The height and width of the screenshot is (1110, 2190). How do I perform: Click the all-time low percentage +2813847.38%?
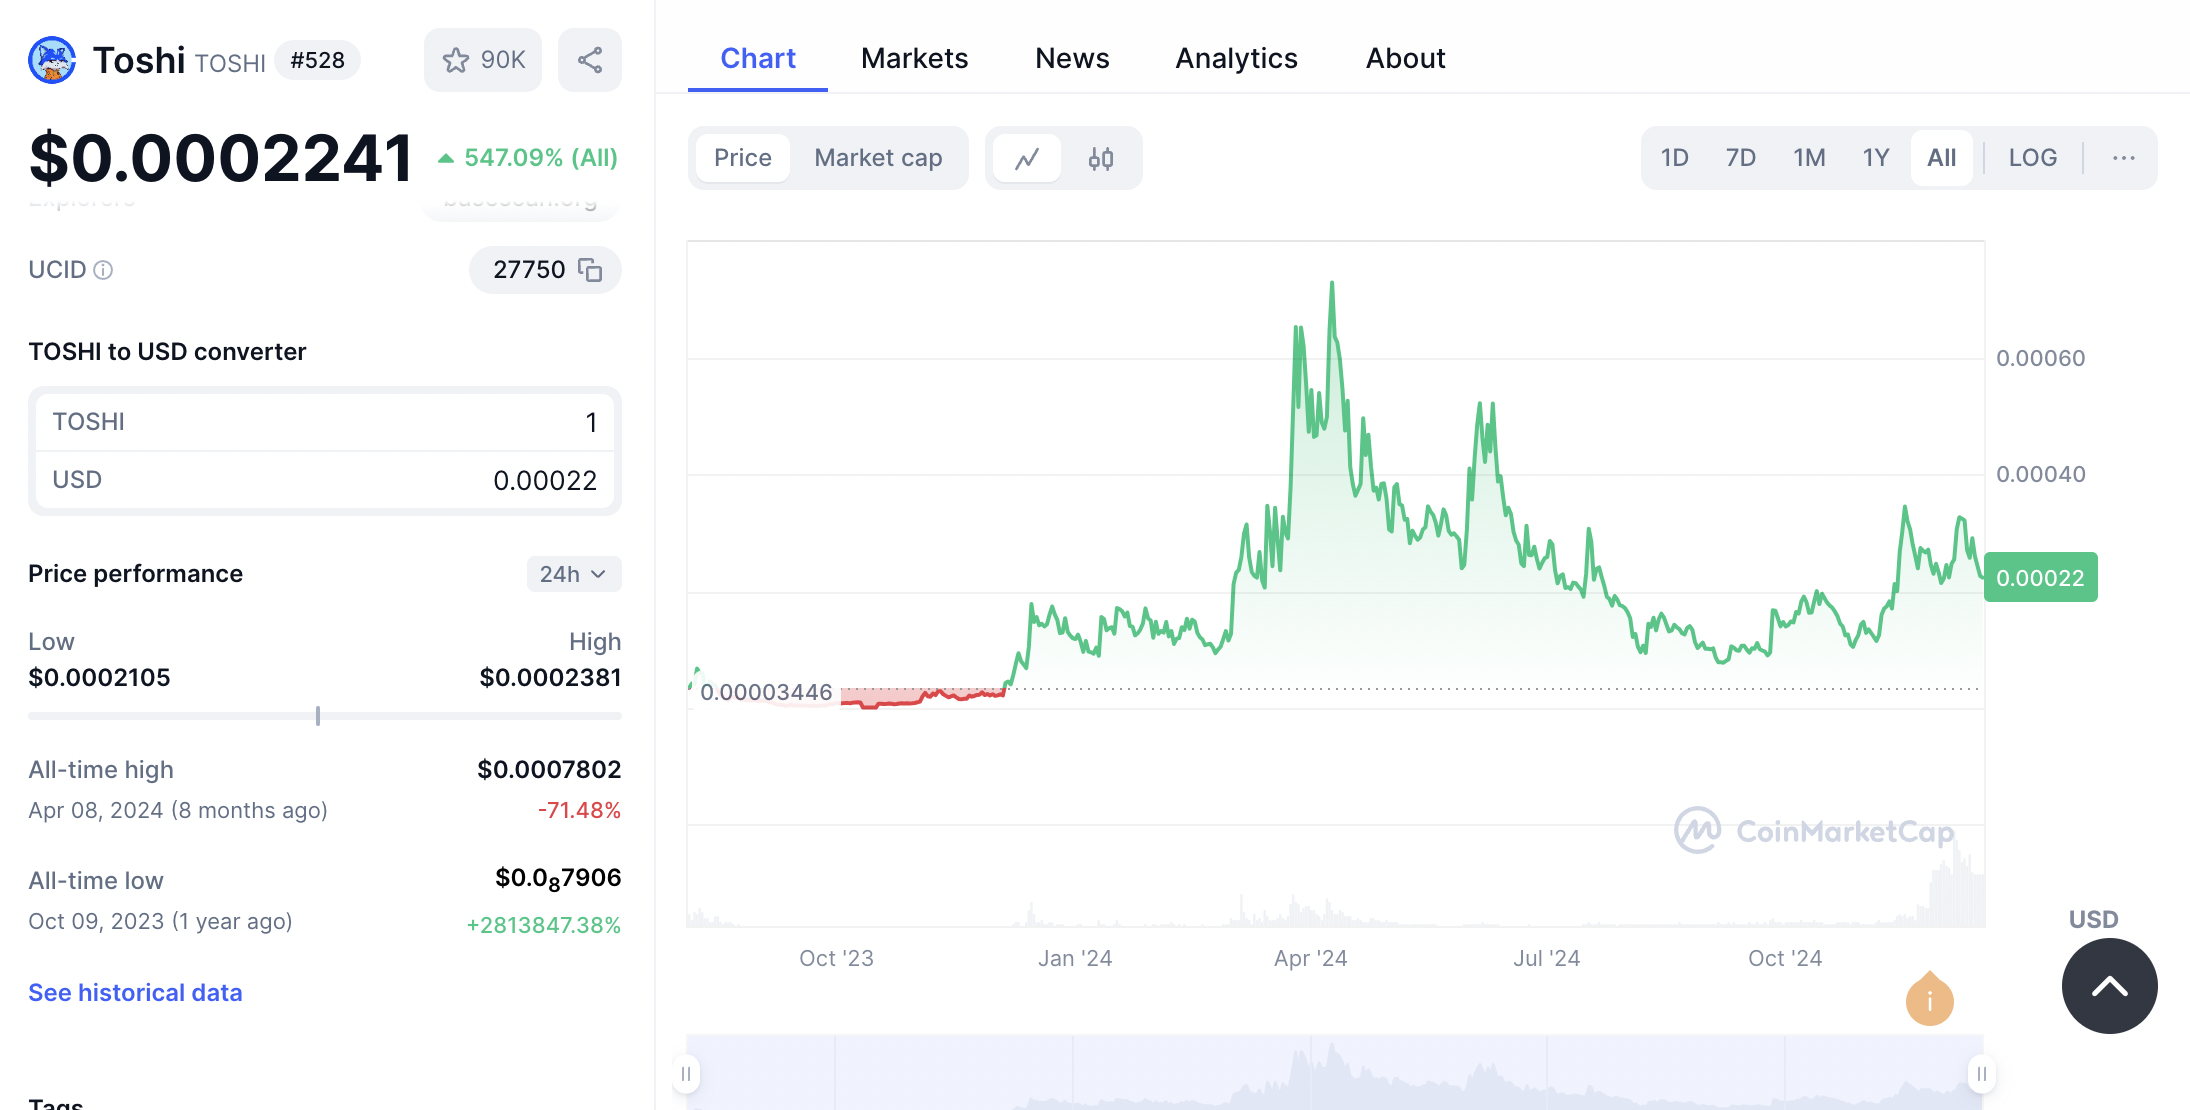(x=543, y=925)
